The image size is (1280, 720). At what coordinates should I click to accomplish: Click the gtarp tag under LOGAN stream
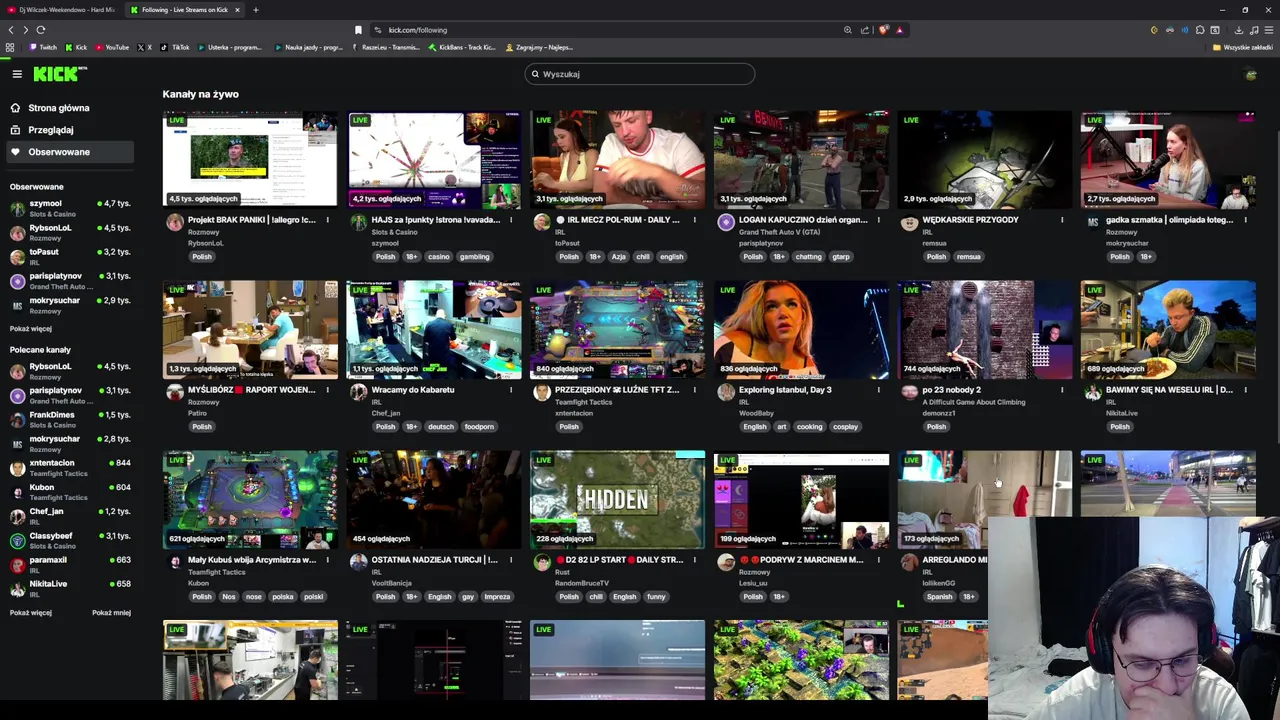841,256
